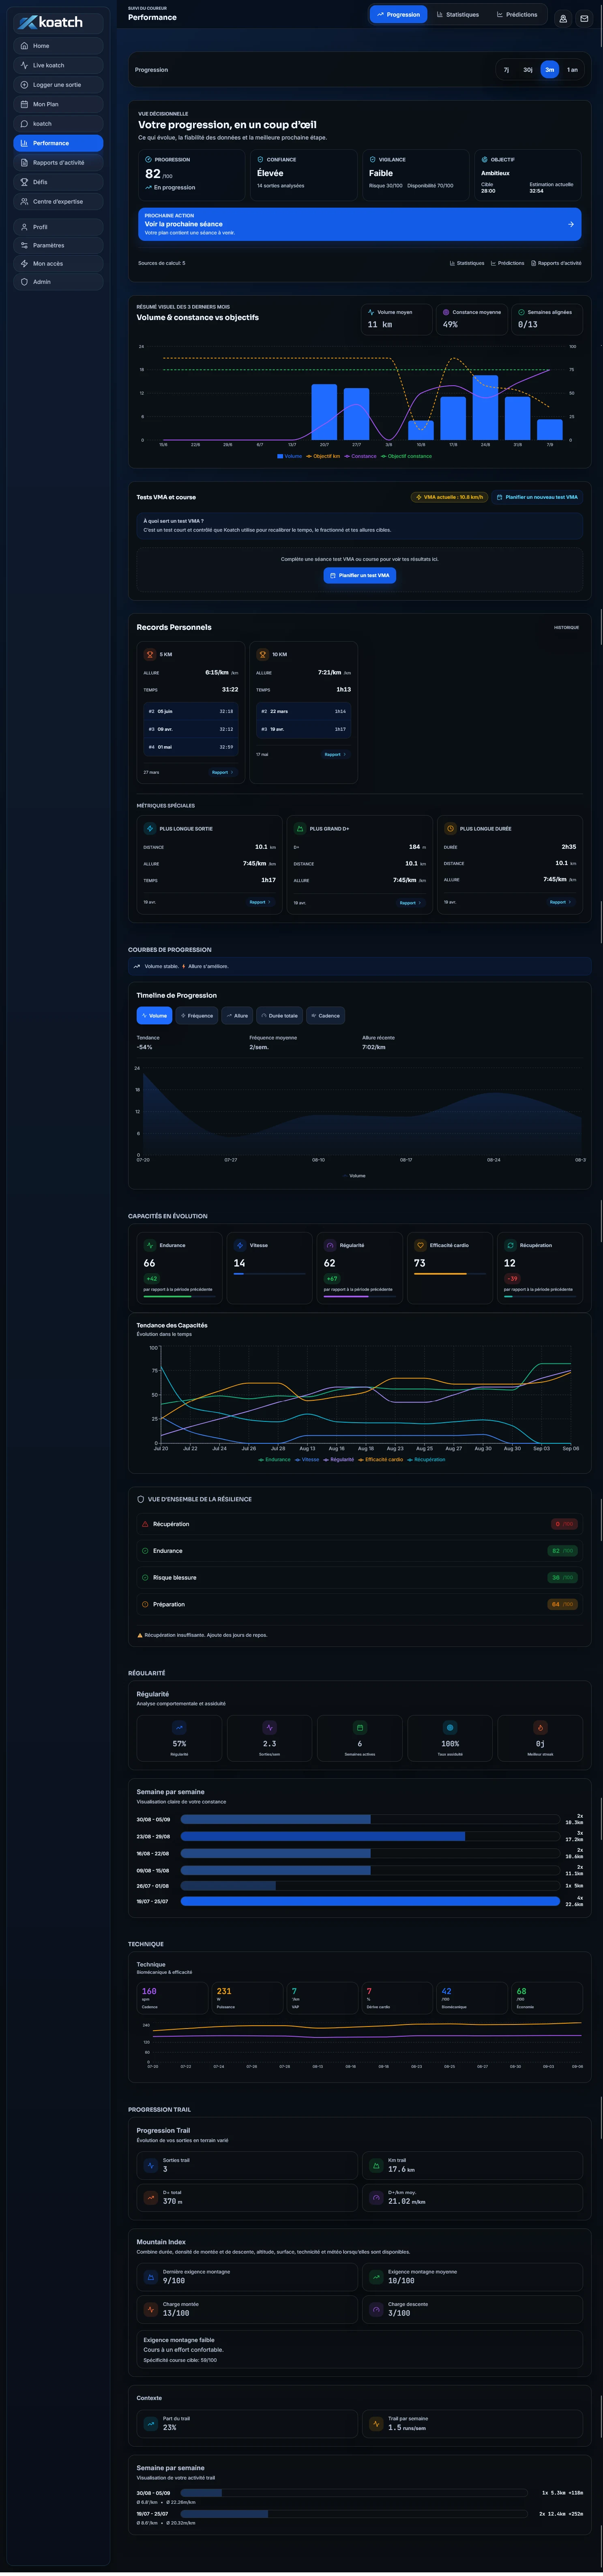Open the Statistiques link beside Sources de calcul
This screenshot has height=2576, width=603.
(x=467, y=263)
